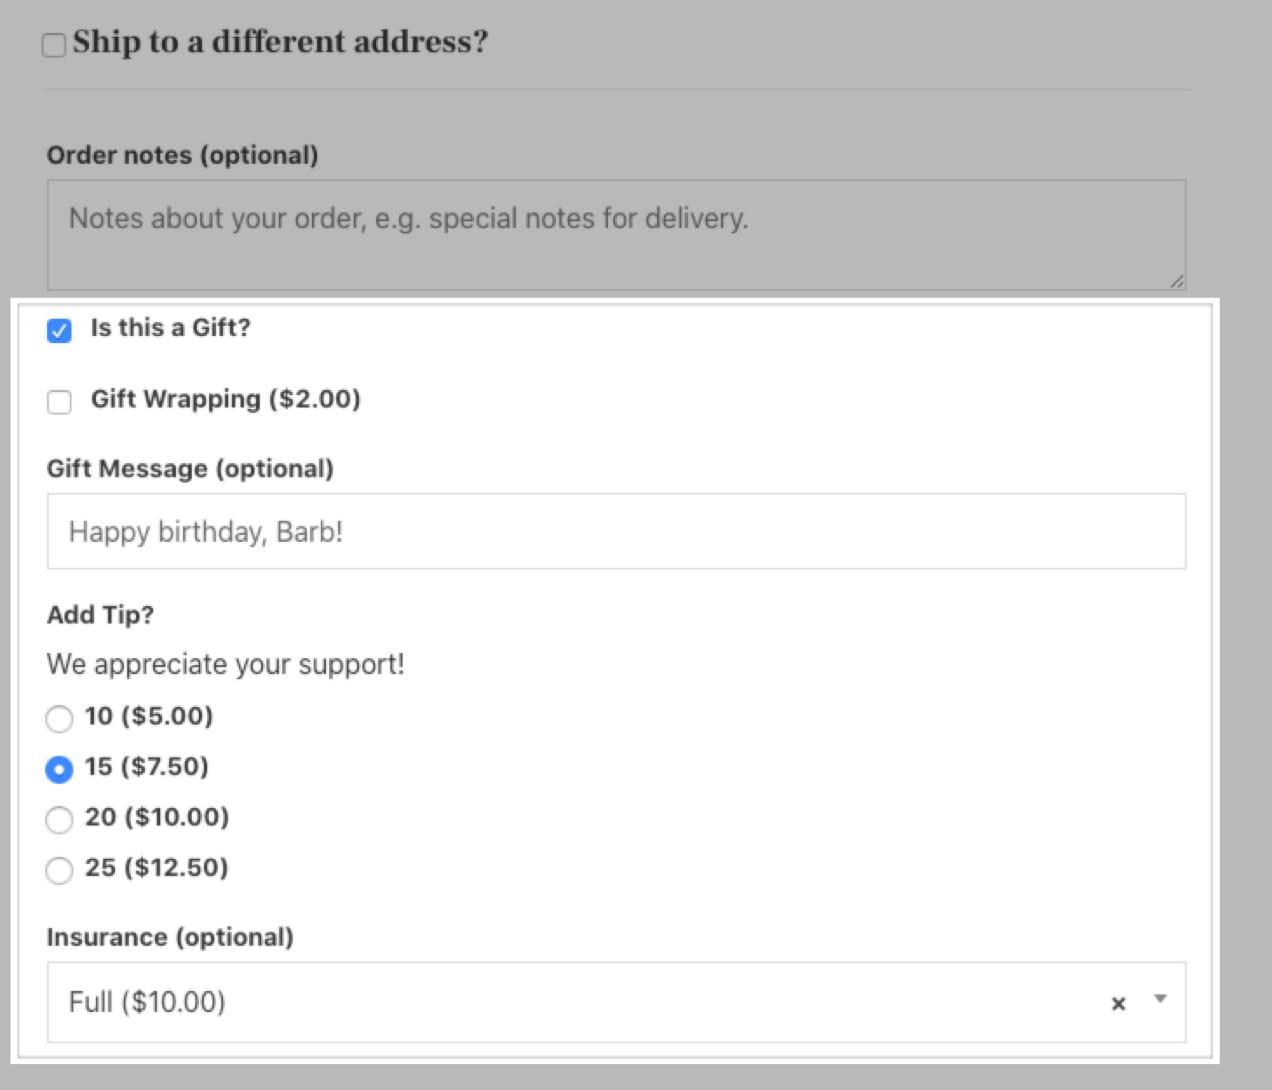Select the 10 ($5.00) tip radio button
Image resolution: width=1272 pixels, height=1090 pixels.
click(x=59, y=718)
